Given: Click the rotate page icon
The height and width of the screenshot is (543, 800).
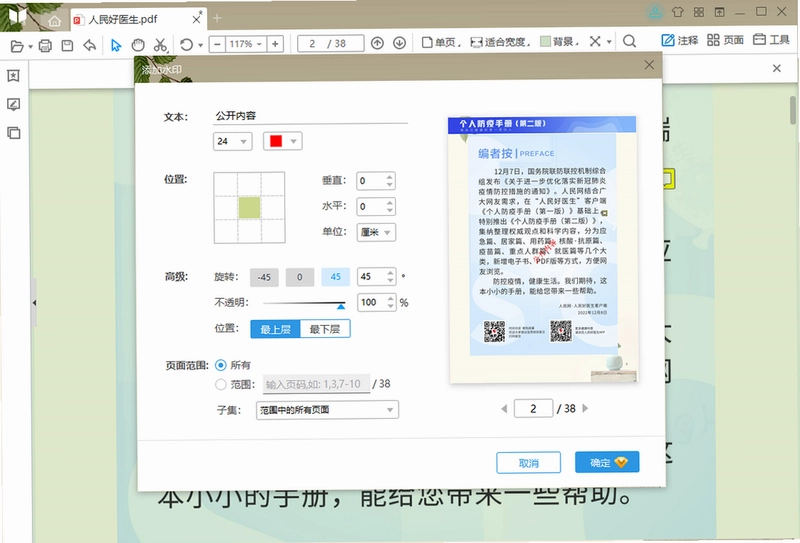Looking at the screenshot, I should tap(186, 44).
